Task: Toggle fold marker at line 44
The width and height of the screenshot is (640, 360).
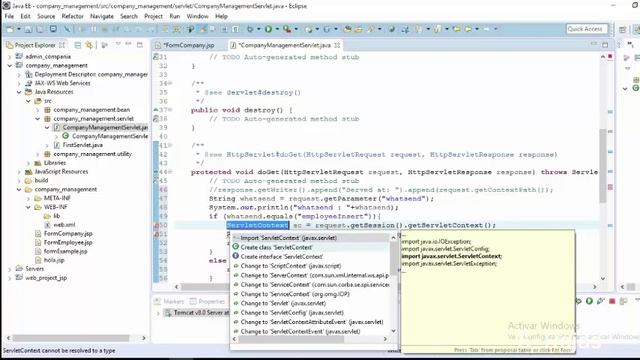Action: click(x=170, y=172)
